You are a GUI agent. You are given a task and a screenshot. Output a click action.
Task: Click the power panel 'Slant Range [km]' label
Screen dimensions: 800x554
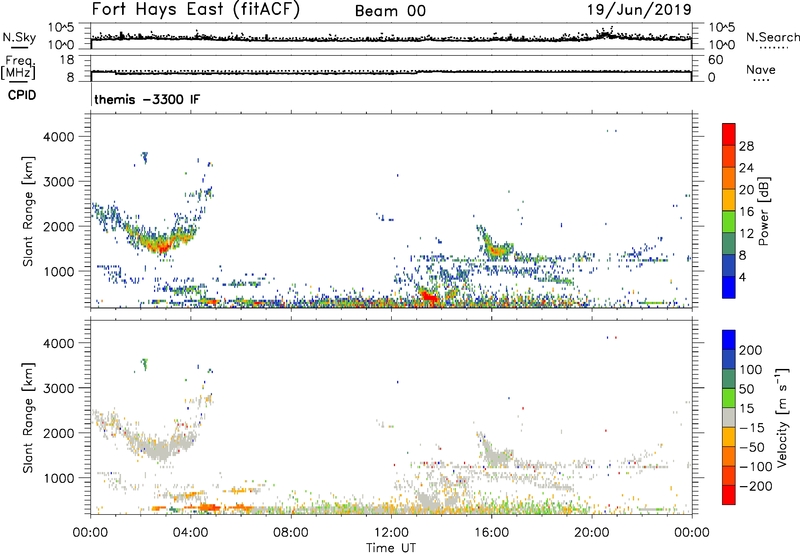[x=28, y=211]
